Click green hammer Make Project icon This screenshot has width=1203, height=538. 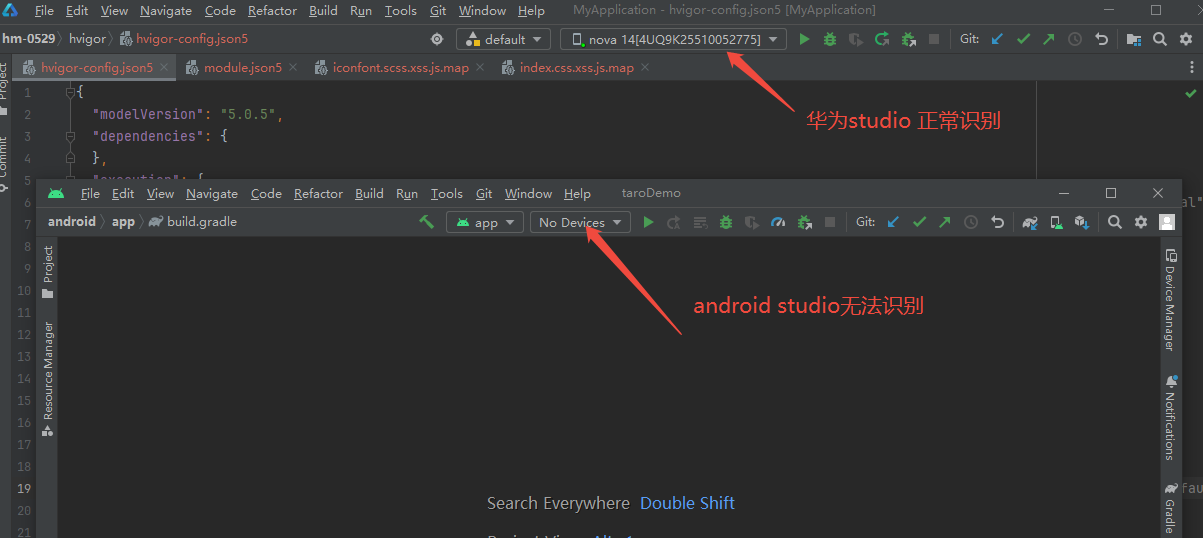[427, 222]
